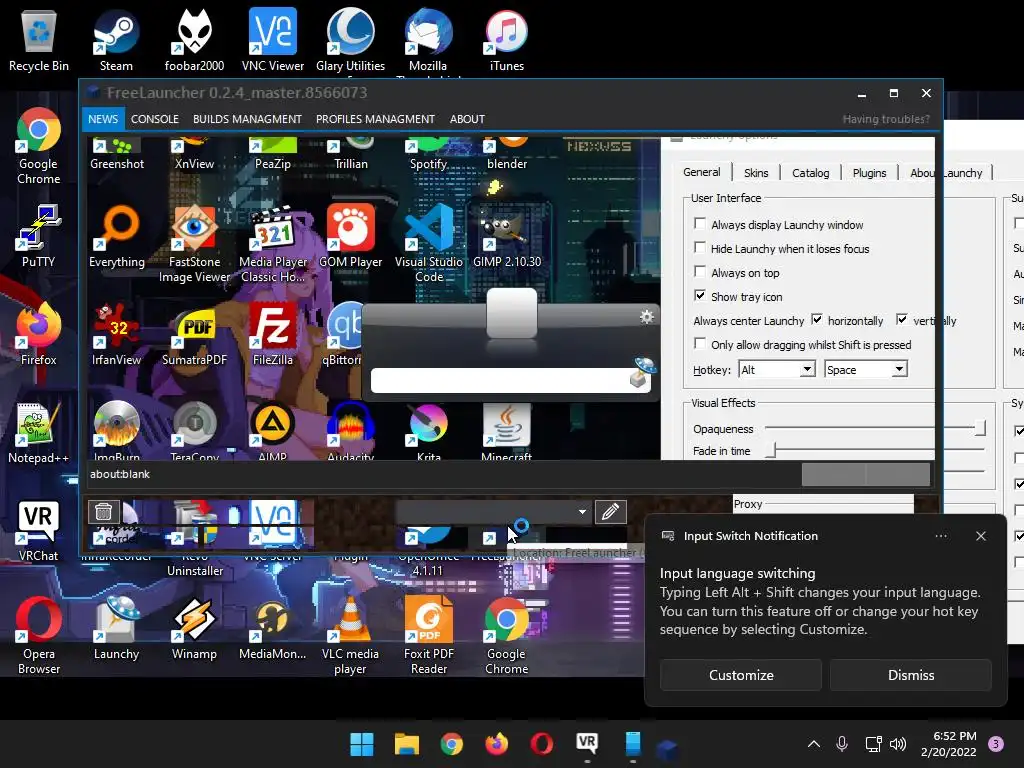Image resolution: width=1024 pixels, height=768 pixels.
Task: Launch Firefox from the desktop
Action: 39,334
